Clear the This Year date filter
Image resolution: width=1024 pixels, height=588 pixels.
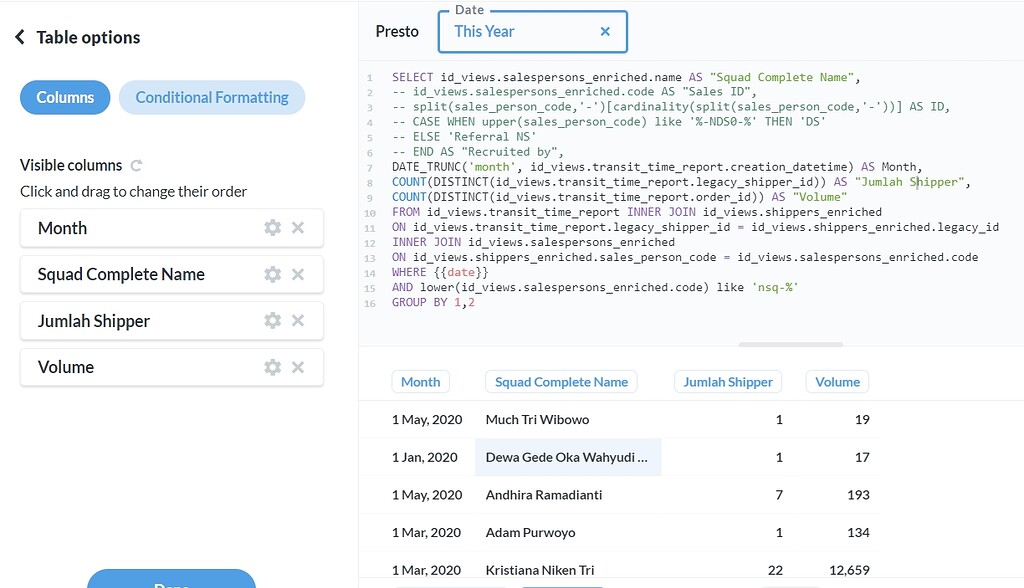click(605, 31)
